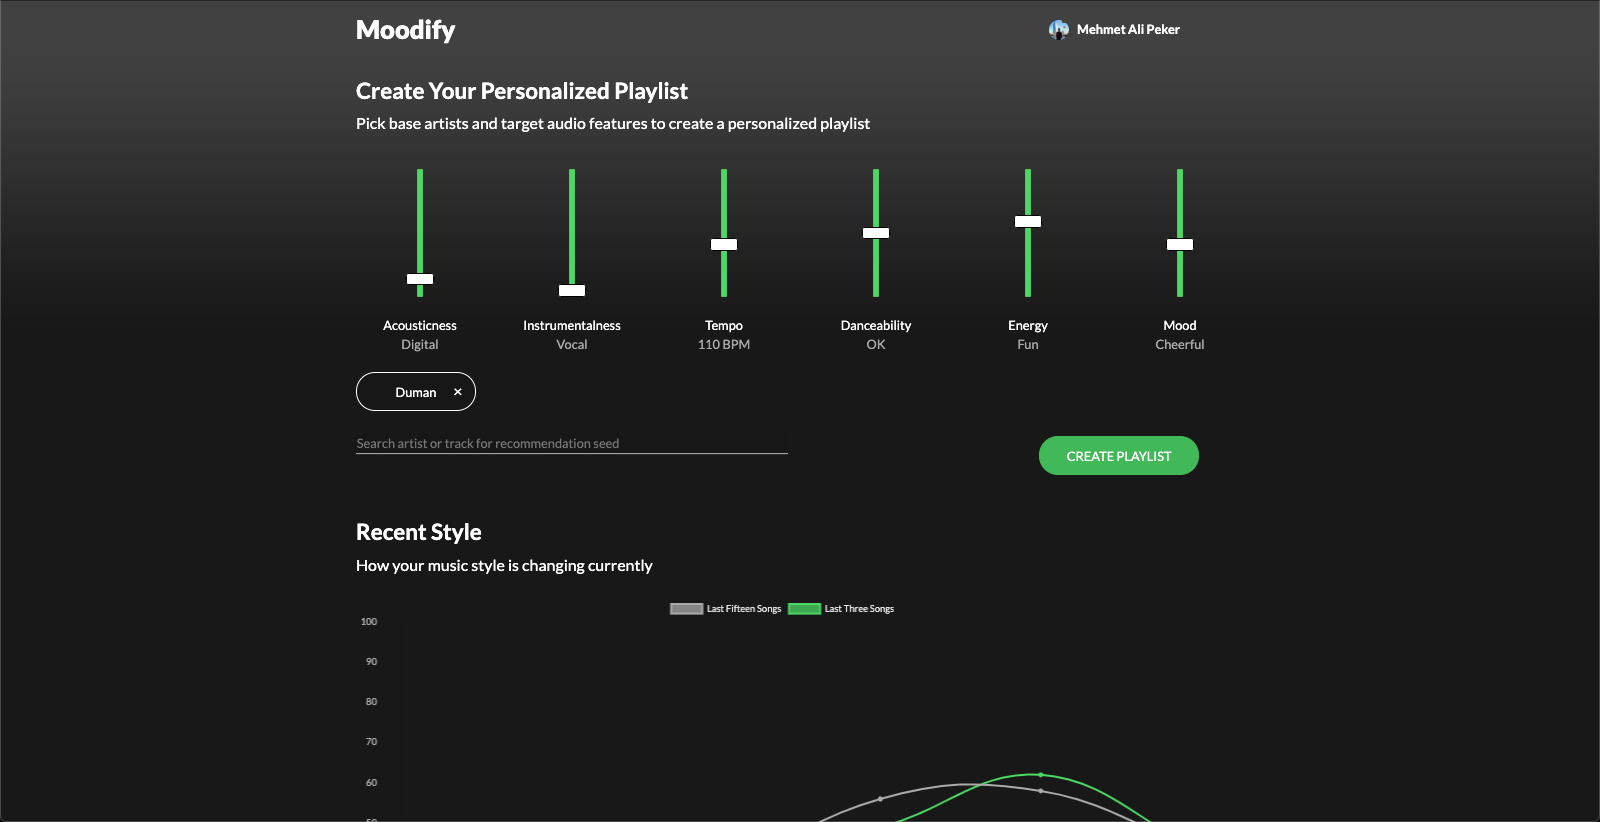The width and height of the screenshot is (1600, 822).
Task: Click the Digital value under Acousticness
Action: point(420,345)
